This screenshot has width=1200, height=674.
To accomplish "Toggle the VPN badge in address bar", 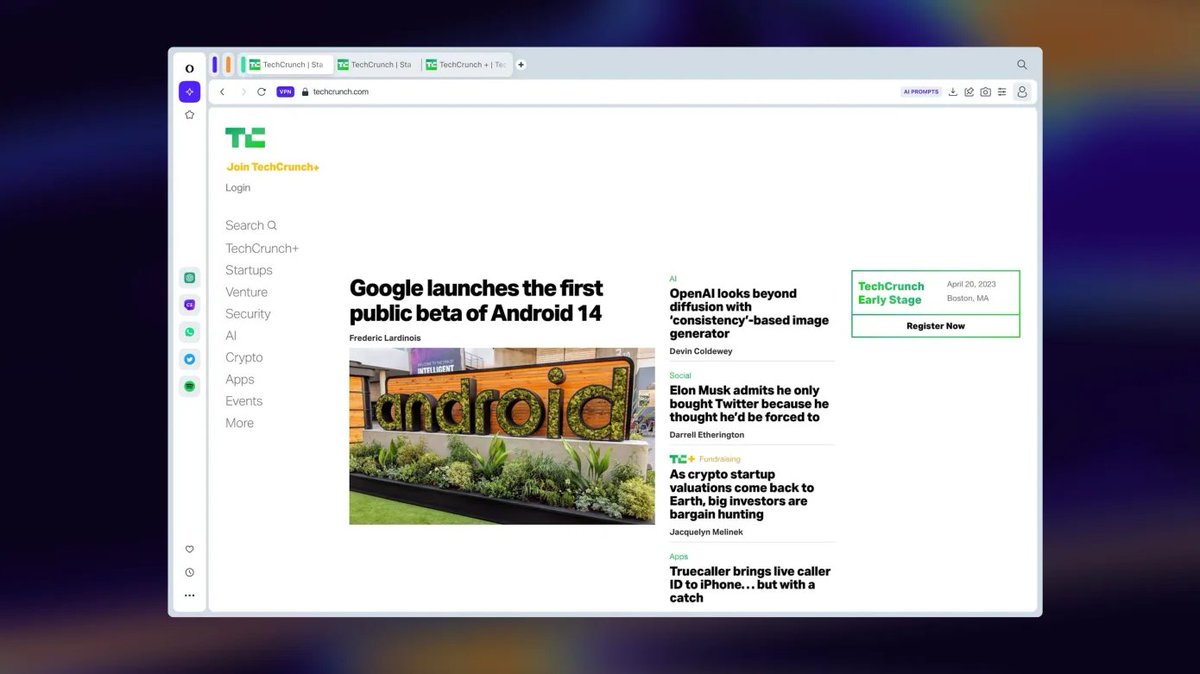I will tap(285, 92).
